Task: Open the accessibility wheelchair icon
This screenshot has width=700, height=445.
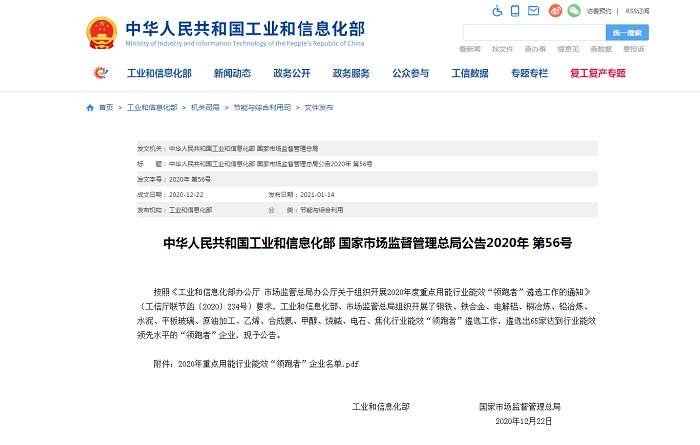Action: (x=499, y=11)
